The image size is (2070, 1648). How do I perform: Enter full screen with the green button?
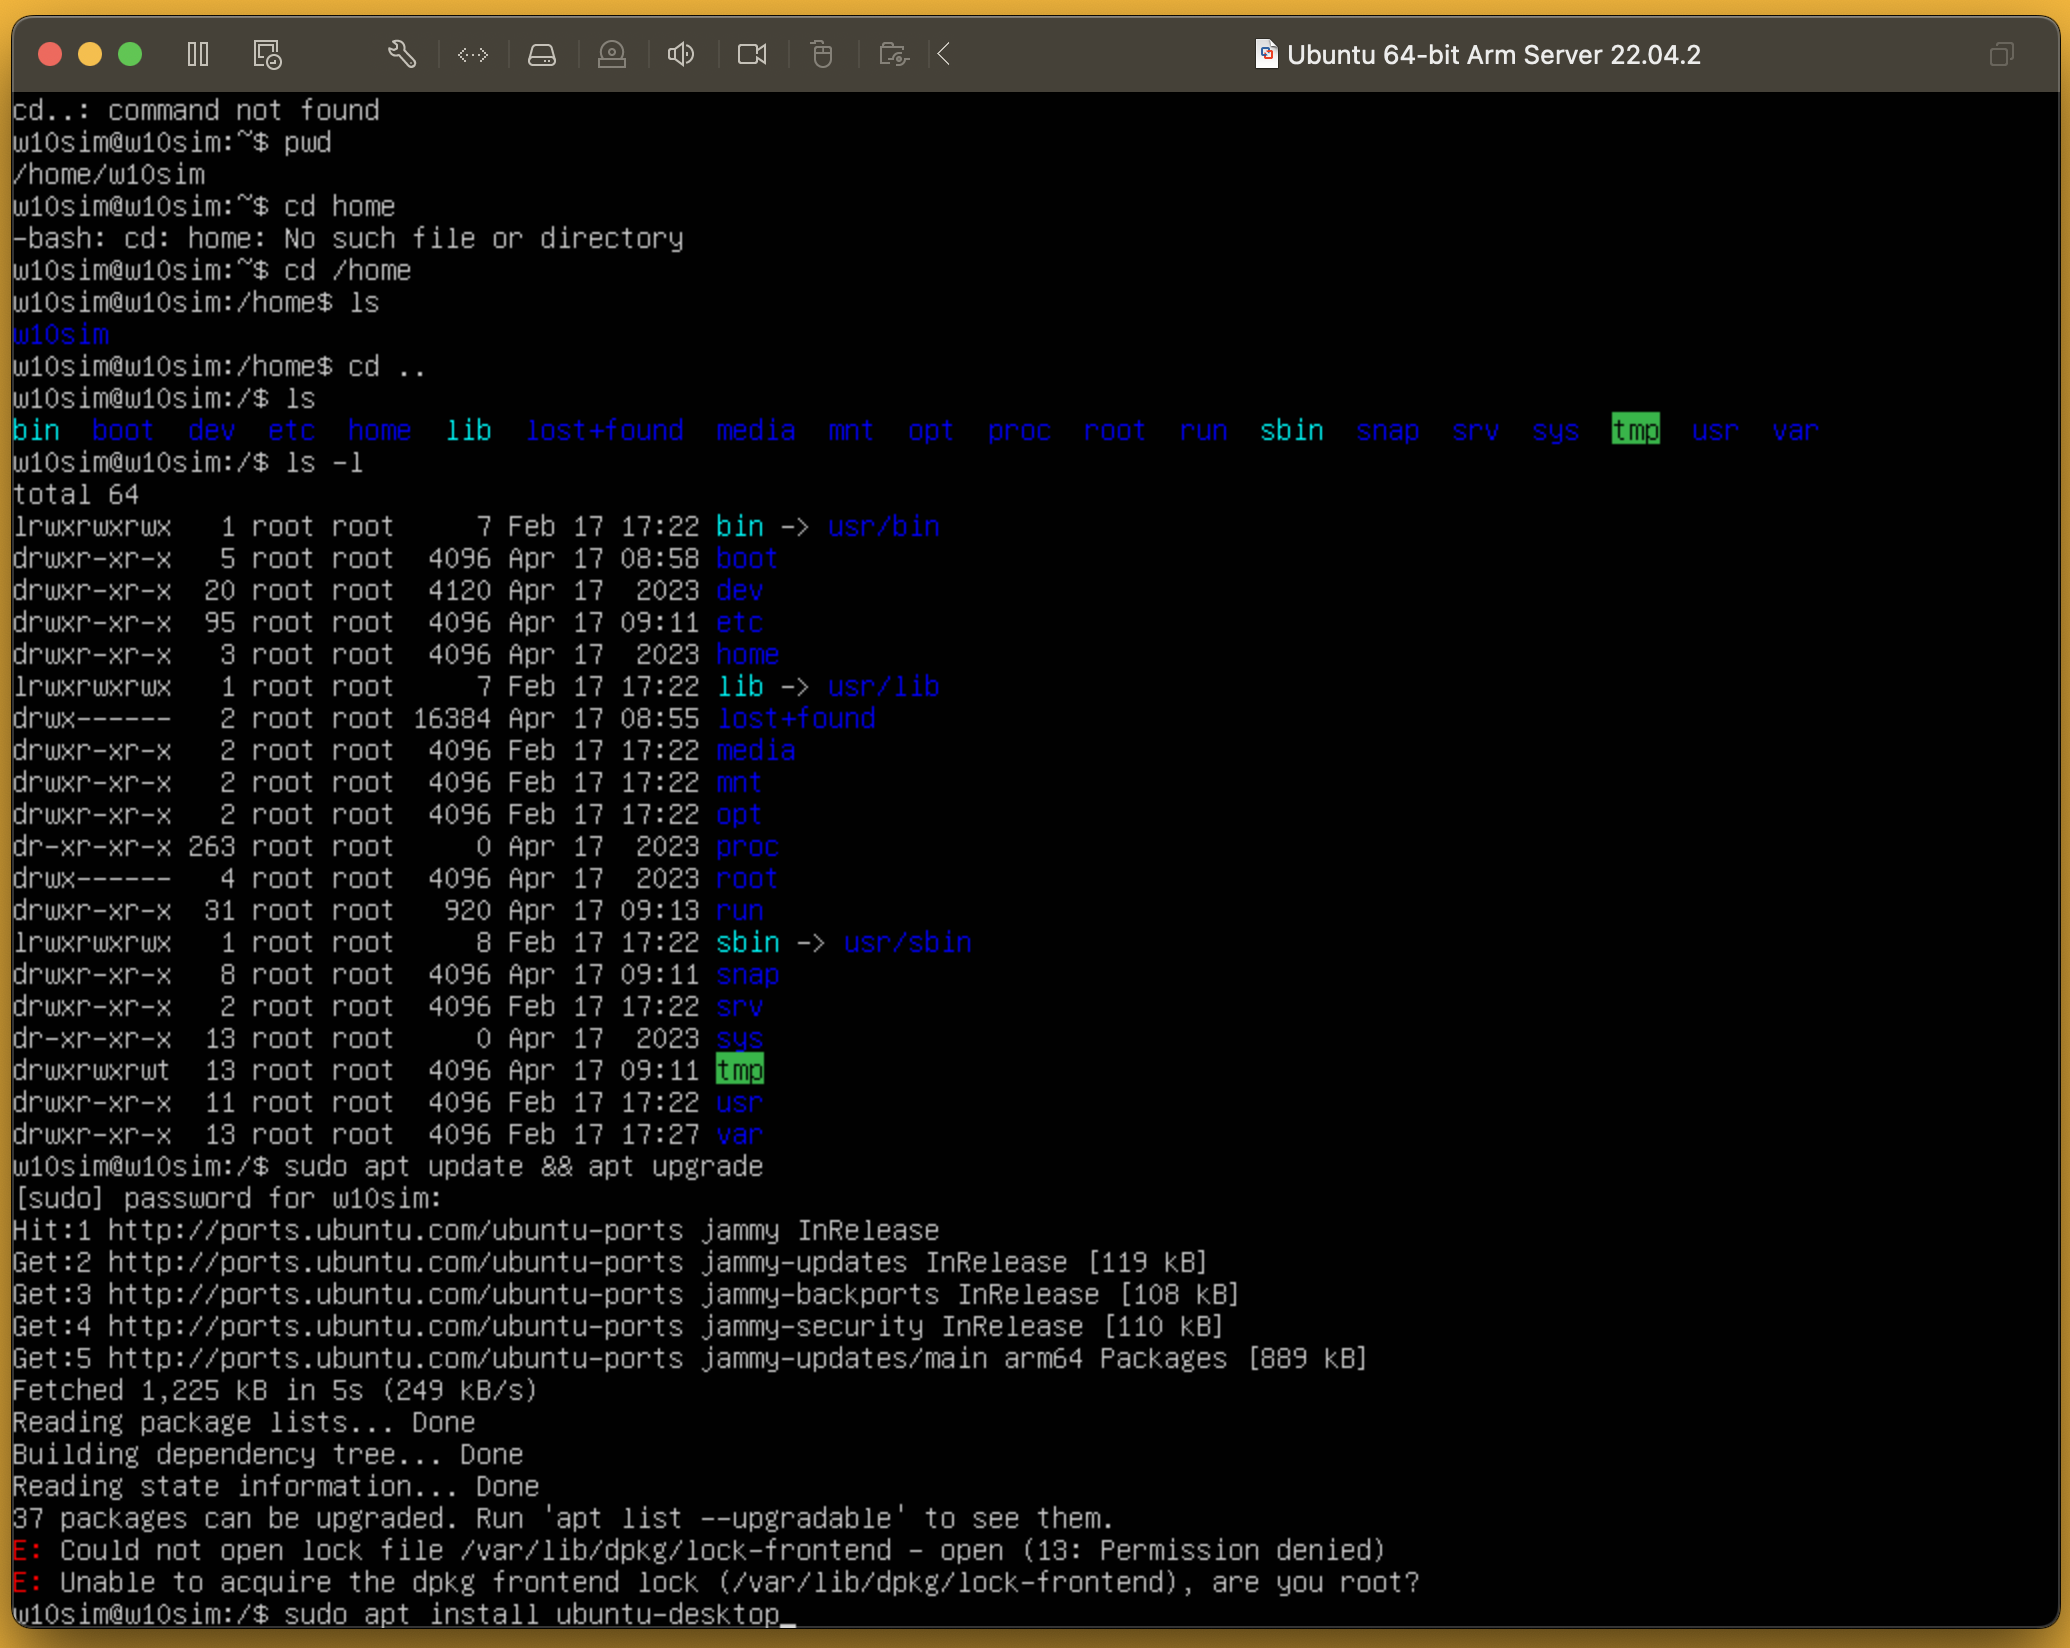point(130,54)
